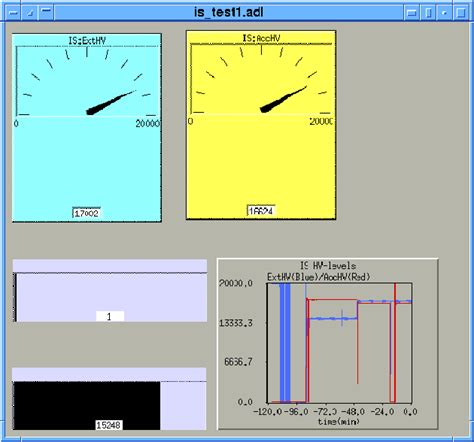Click the 0.0 y-axis label

click(245, 402)
